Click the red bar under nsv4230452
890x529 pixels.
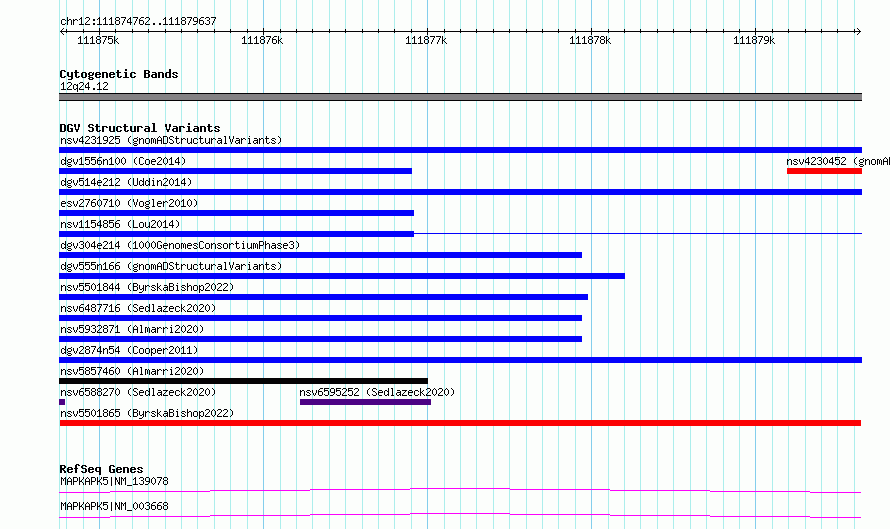[824, 171]
